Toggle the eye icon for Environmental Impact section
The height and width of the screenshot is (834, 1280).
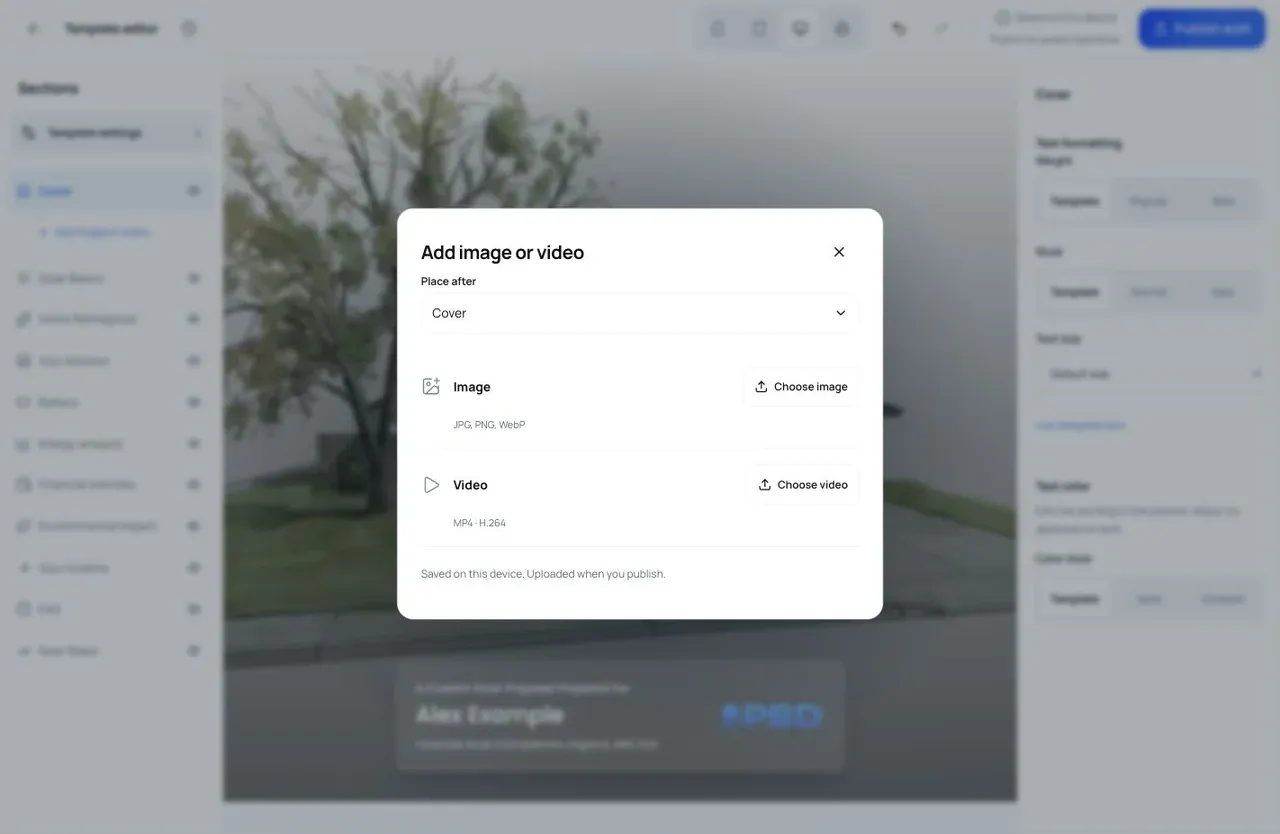[x=193, y=526]
